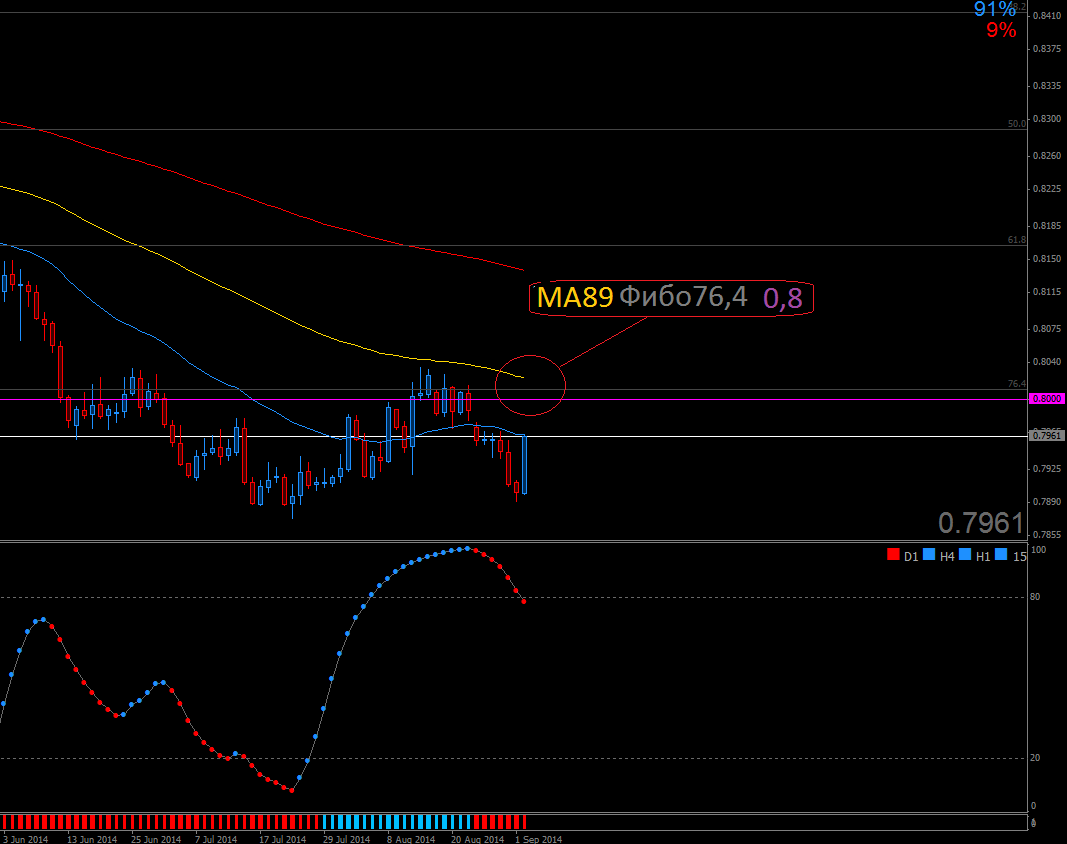Click the large grey 0.7961 price display
Viewport: 1067px width, 844px height.
[x=981, y=523]
